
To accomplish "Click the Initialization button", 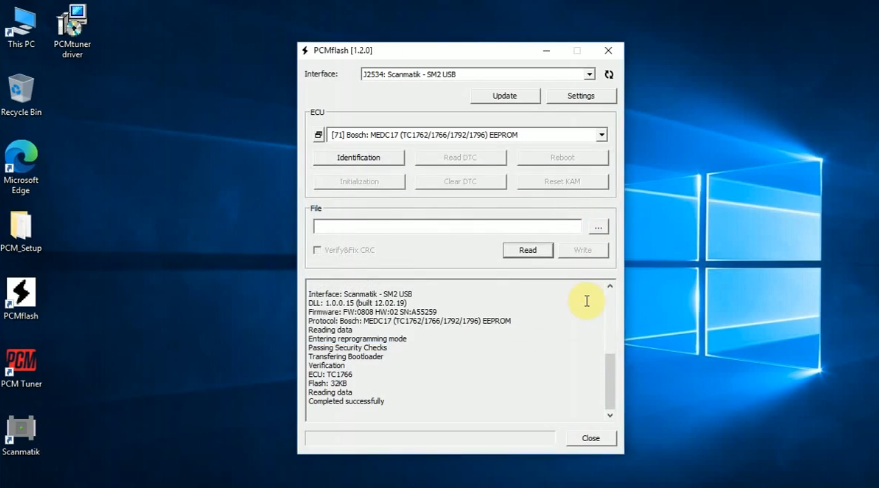I will pos(359,182).
